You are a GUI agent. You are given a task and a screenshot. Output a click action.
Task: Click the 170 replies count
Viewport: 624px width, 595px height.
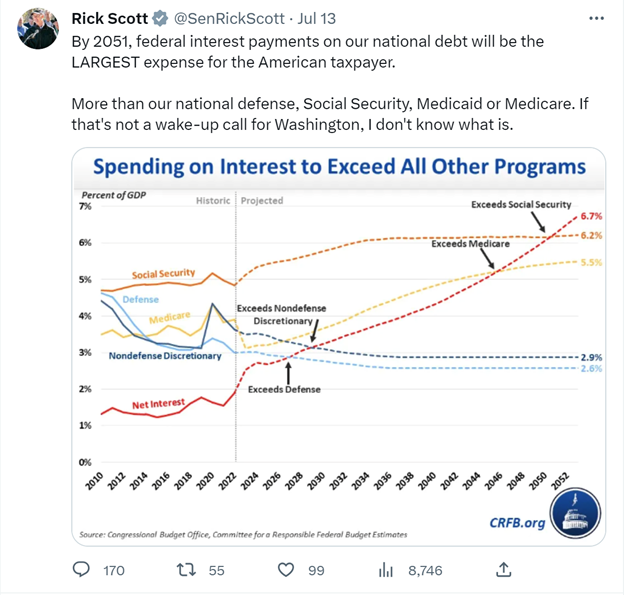114,570
